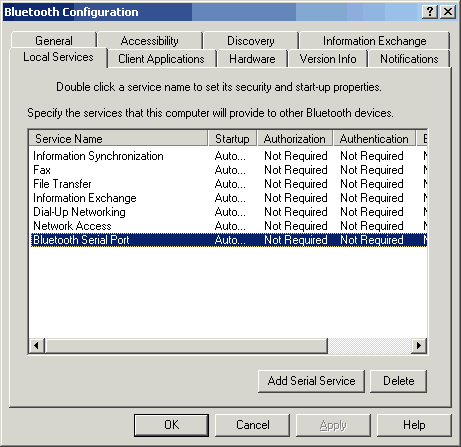This screenshot has height=447, width=461.
Task: Click the title bar help question mark icon
Action: 430,12
